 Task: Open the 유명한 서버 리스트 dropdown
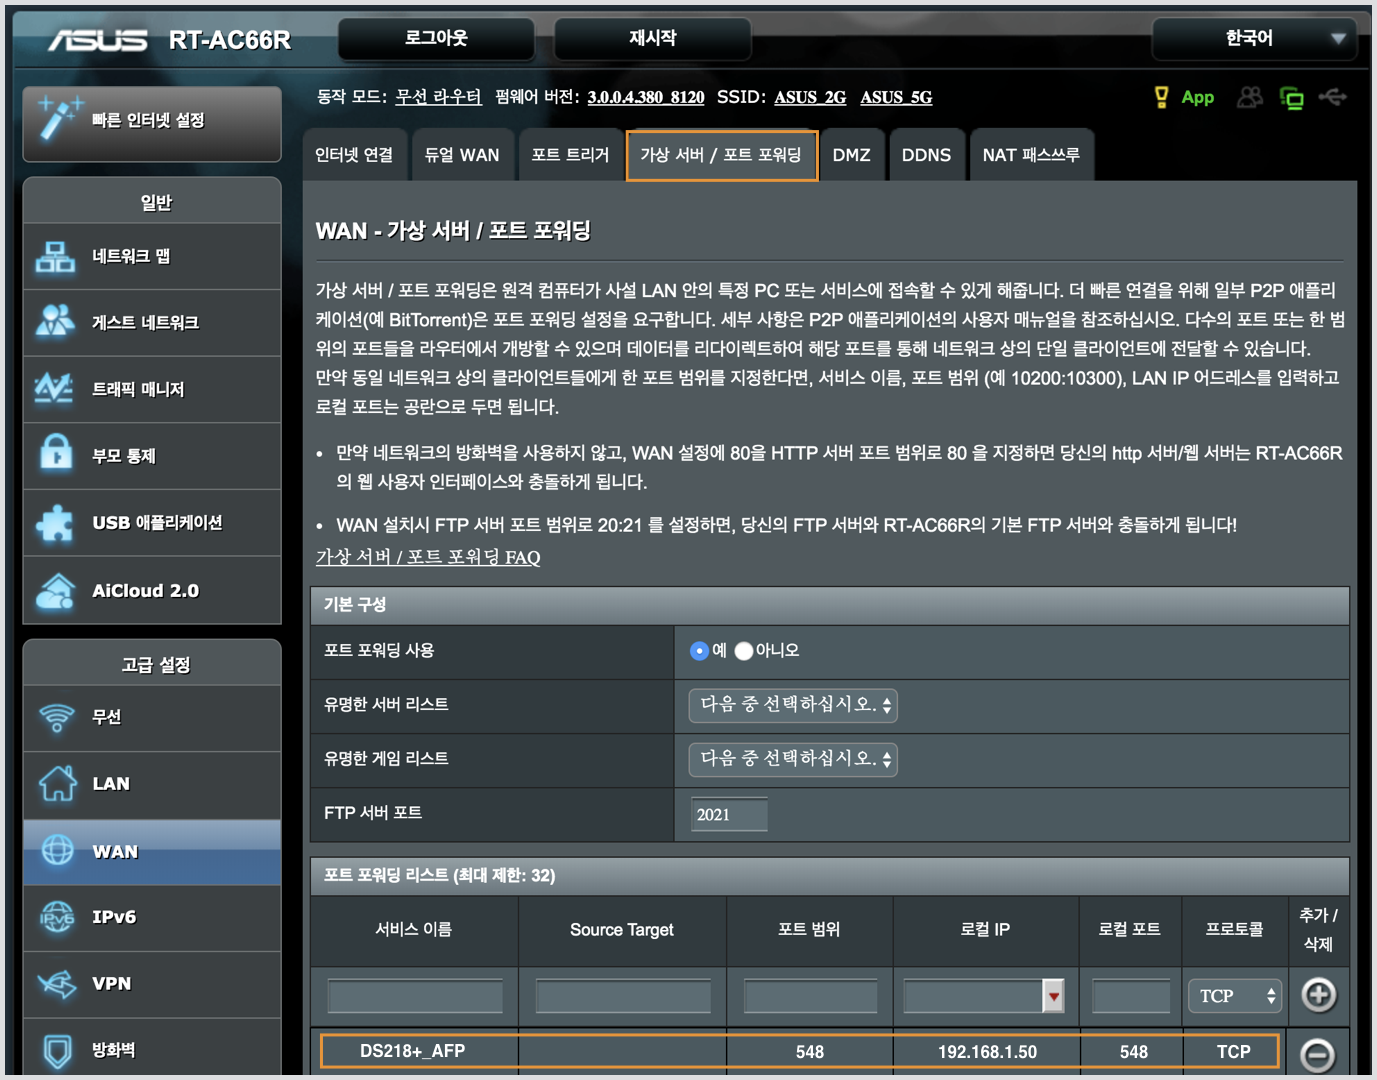pos(792,705)
